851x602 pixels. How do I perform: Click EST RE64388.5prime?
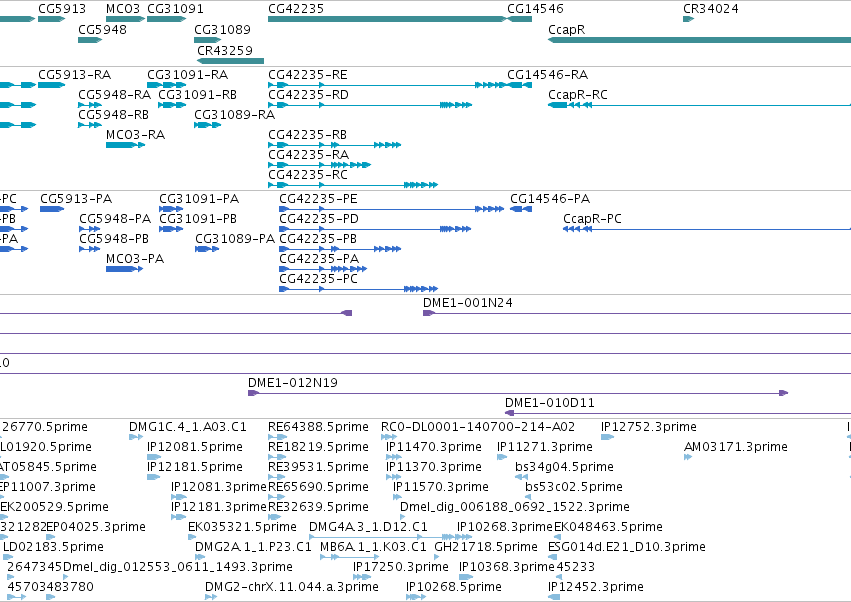(277, 437)
